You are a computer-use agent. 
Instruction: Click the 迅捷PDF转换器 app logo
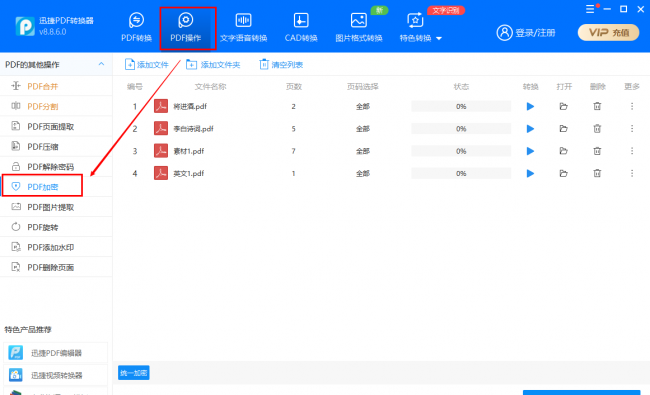click(x=25, y=27)
